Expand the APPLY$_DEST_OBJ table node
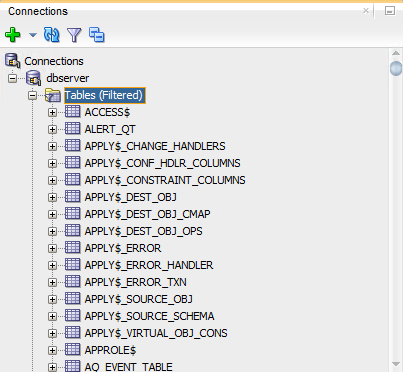403x372 pixels. [52, 197]
